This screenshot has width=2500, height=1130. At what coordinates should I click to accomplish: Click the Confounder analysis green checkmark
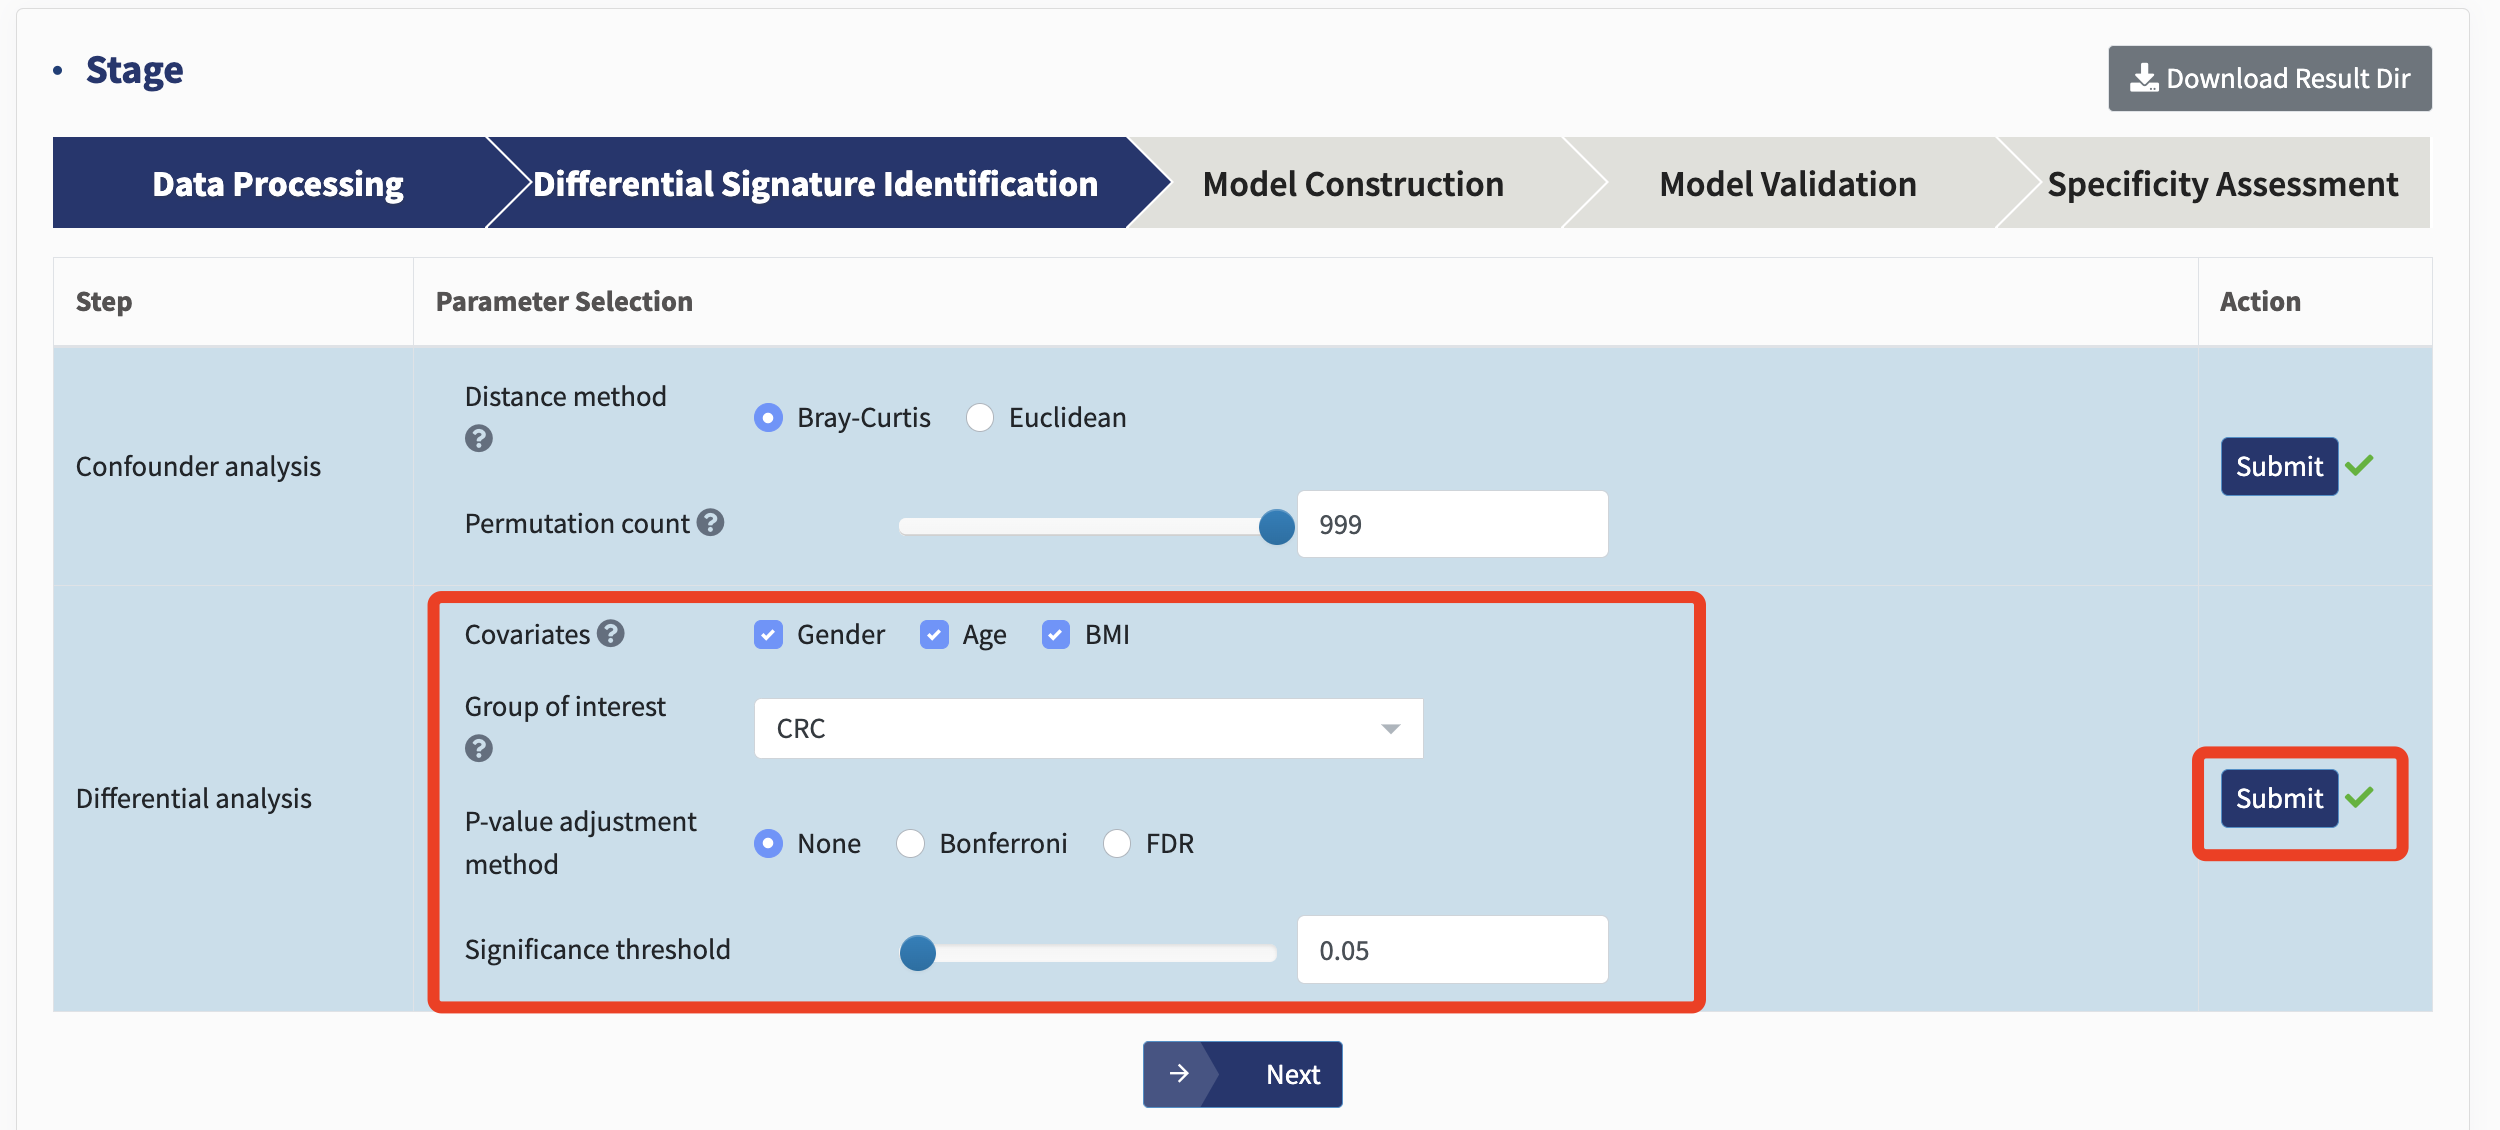(x=2360, y=465)
